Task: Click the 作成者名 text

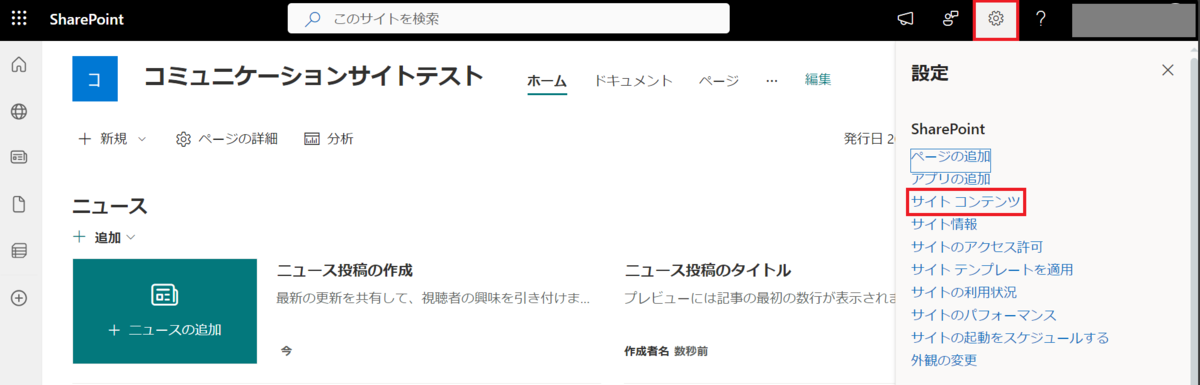Action: point(647,352)
